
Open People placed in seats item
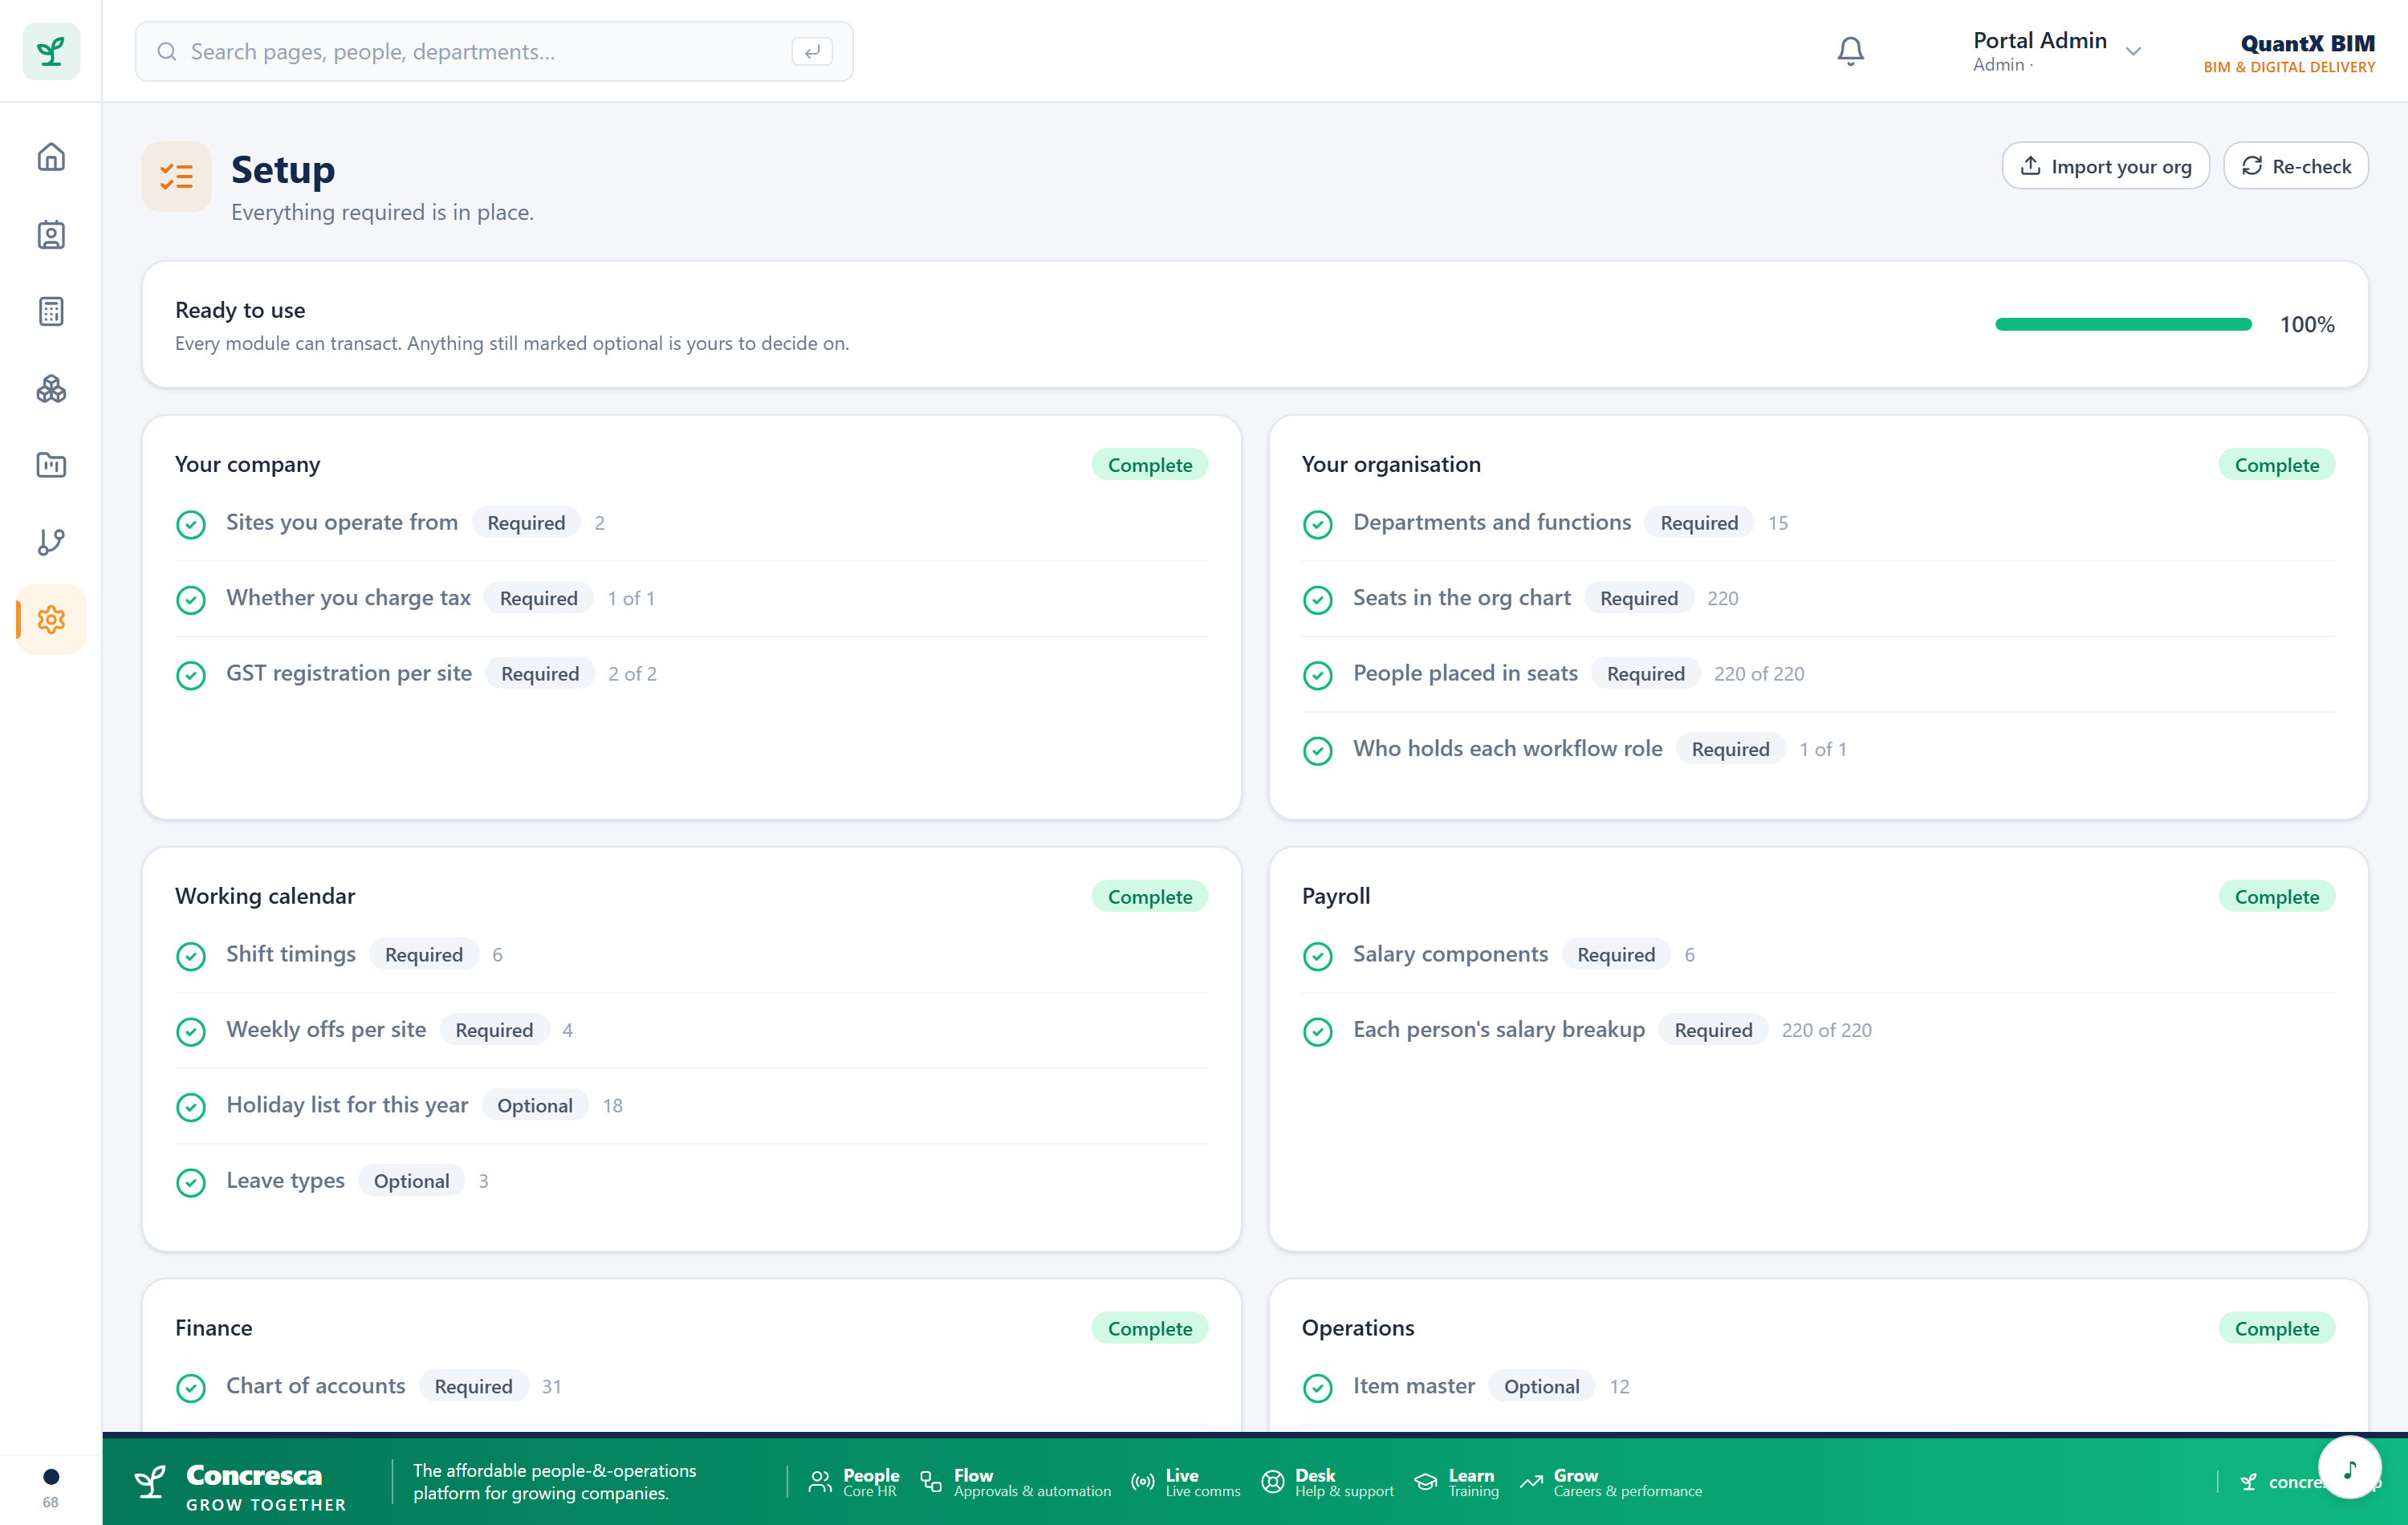[x=1818, y=674]
